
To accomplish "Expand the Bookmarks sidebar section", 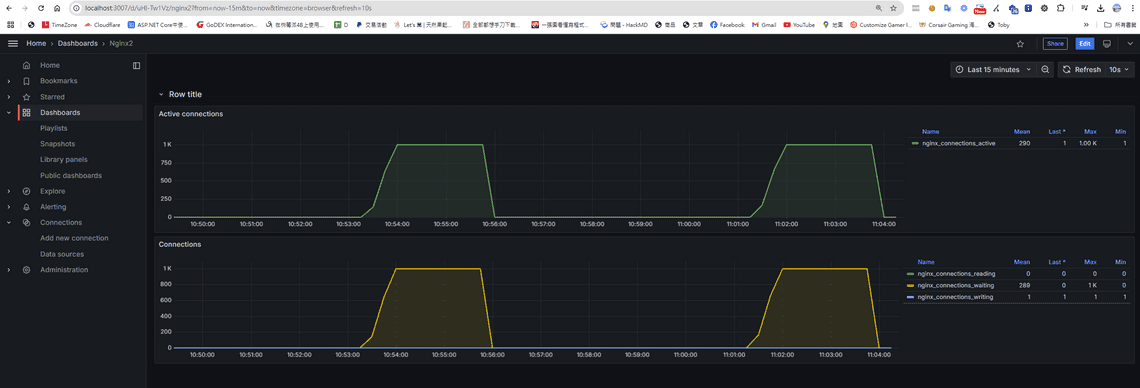I will click(x=9, y=81).
